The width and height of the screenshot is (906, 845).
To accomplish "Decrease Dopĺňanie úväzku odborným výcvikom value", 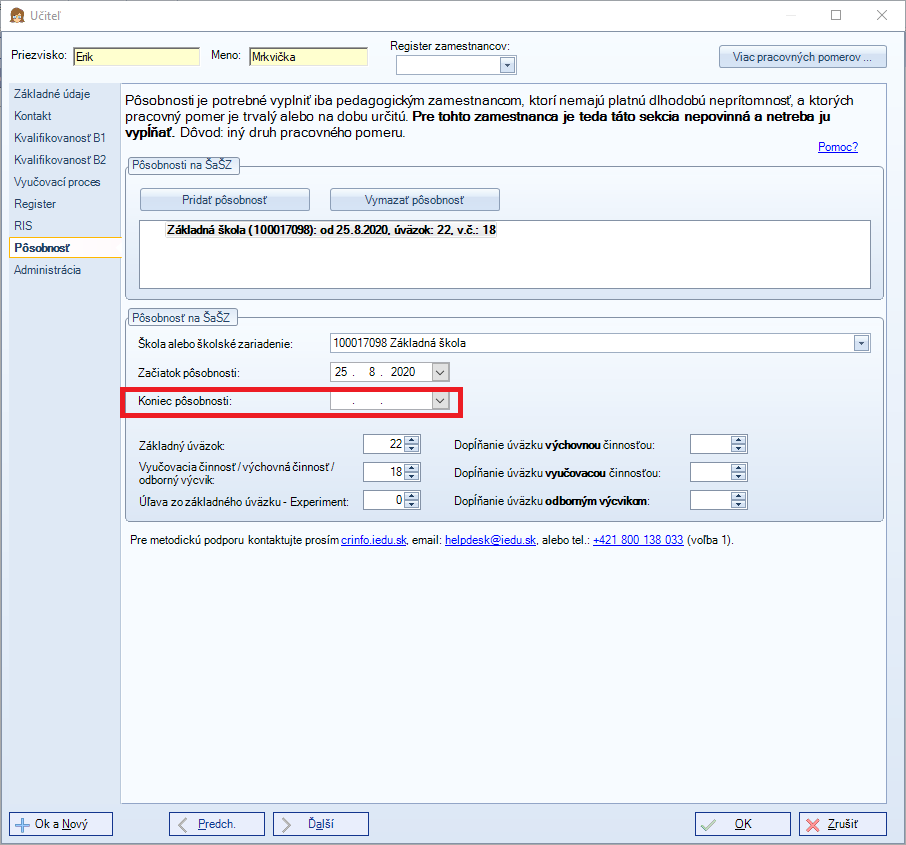I will pyautogui.click(x=738, y=504).
